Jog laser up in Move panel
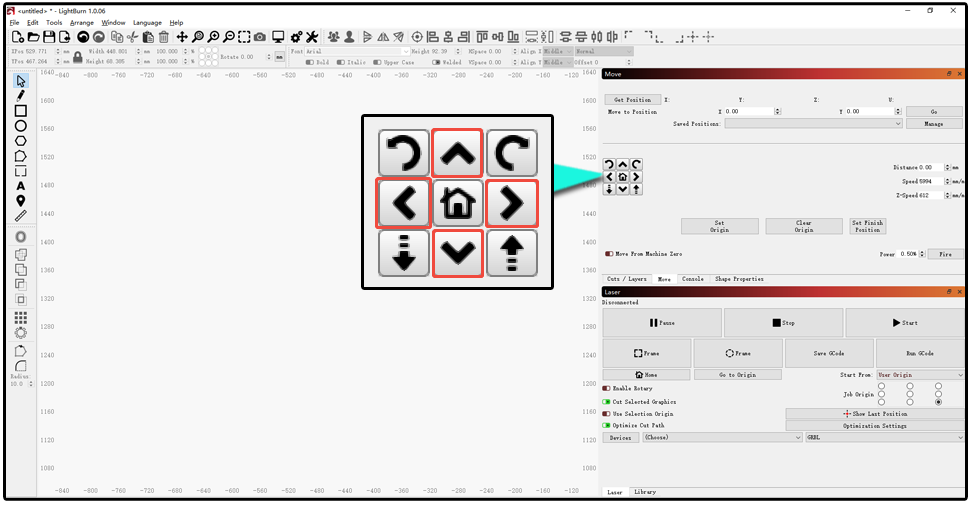 pyautogui.click(x=622, y=164)
